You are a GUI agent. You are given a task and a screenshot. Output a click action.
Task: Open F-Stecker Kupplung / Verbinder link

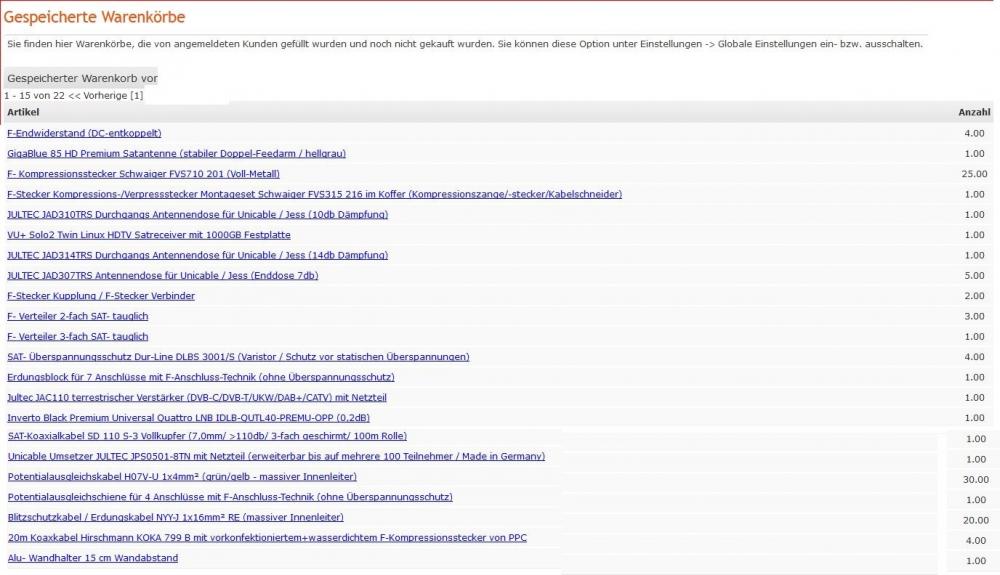101,296
